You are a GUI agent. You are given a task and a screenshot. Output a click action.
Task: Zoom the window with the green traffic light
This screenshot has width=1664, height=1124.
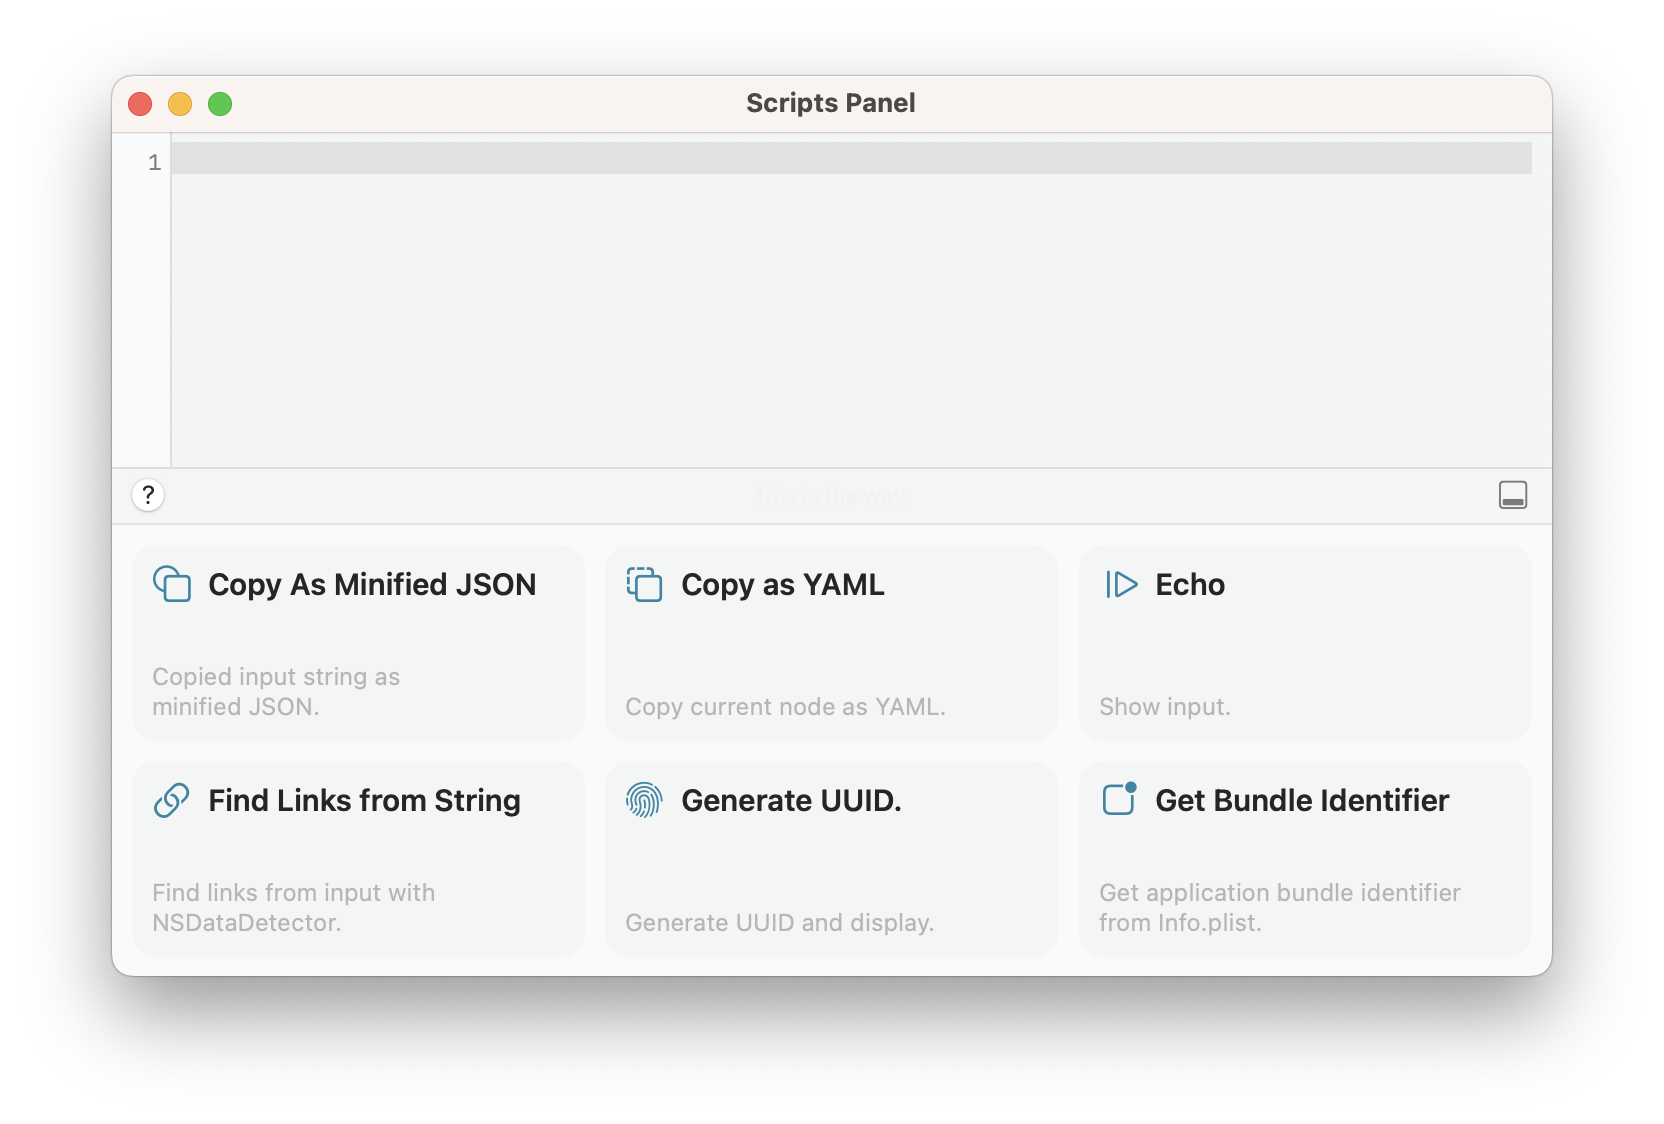220,103
